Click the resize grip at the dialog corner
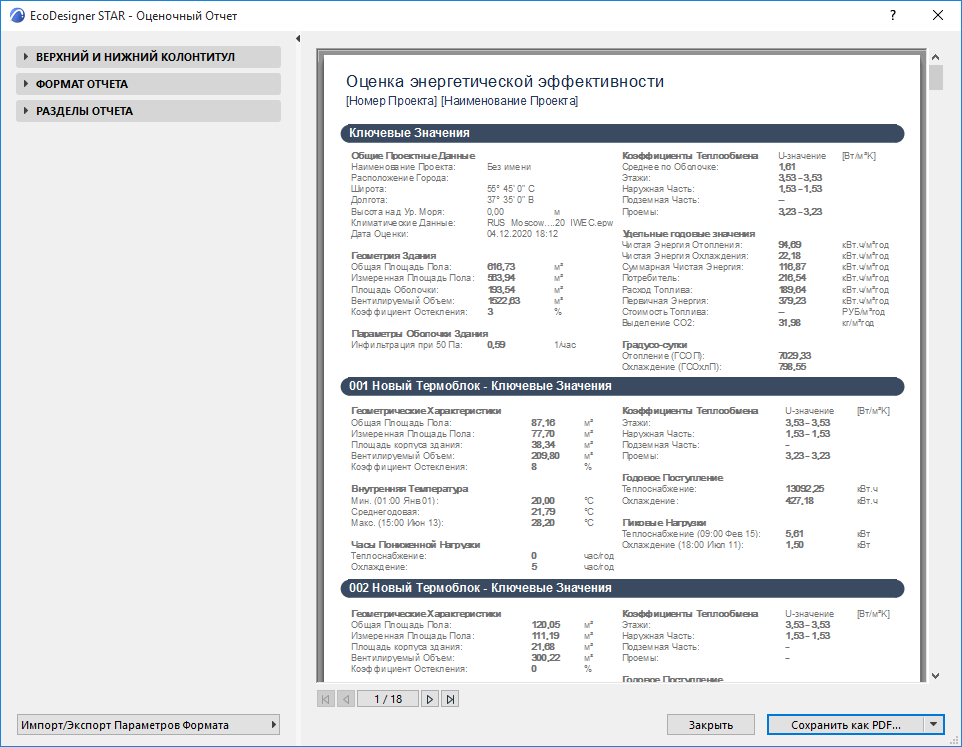 955,740
